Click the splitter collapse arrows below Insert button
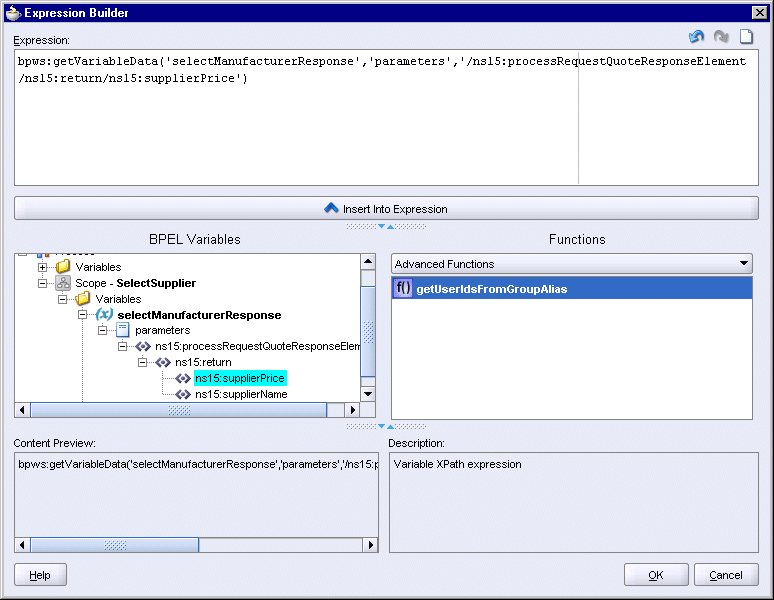 386,226
